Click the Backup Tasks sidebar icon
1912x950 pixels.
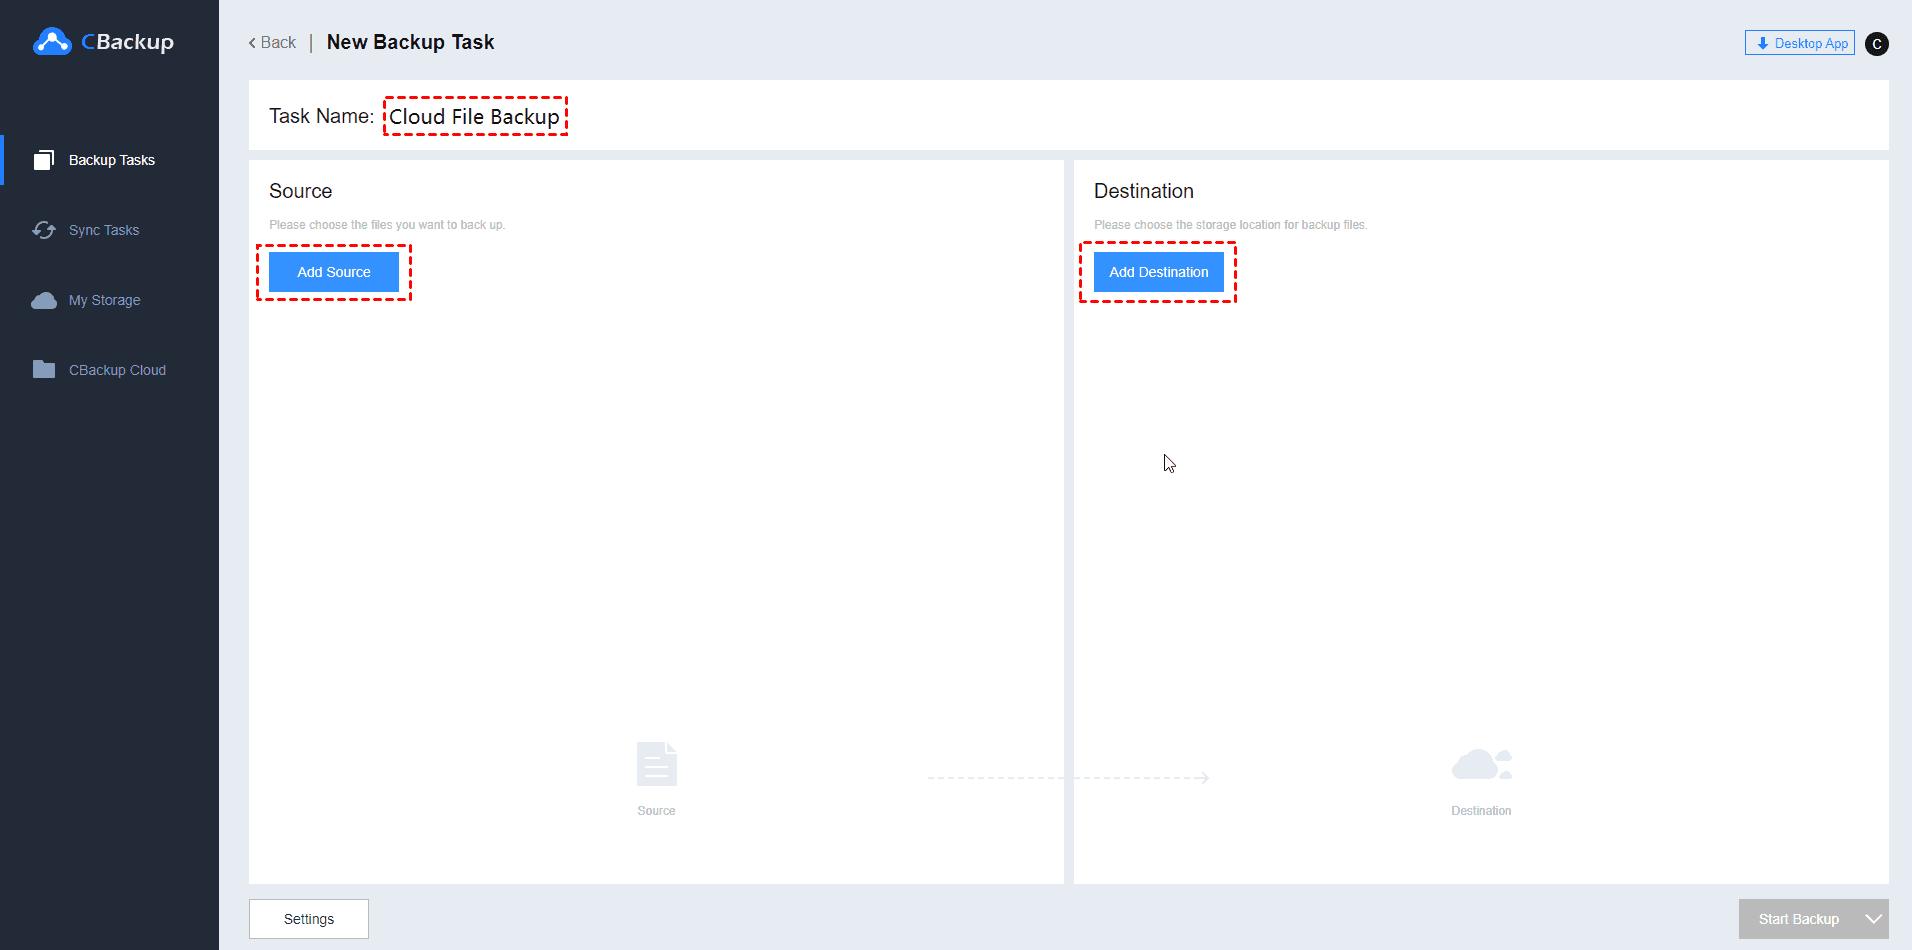44,160
